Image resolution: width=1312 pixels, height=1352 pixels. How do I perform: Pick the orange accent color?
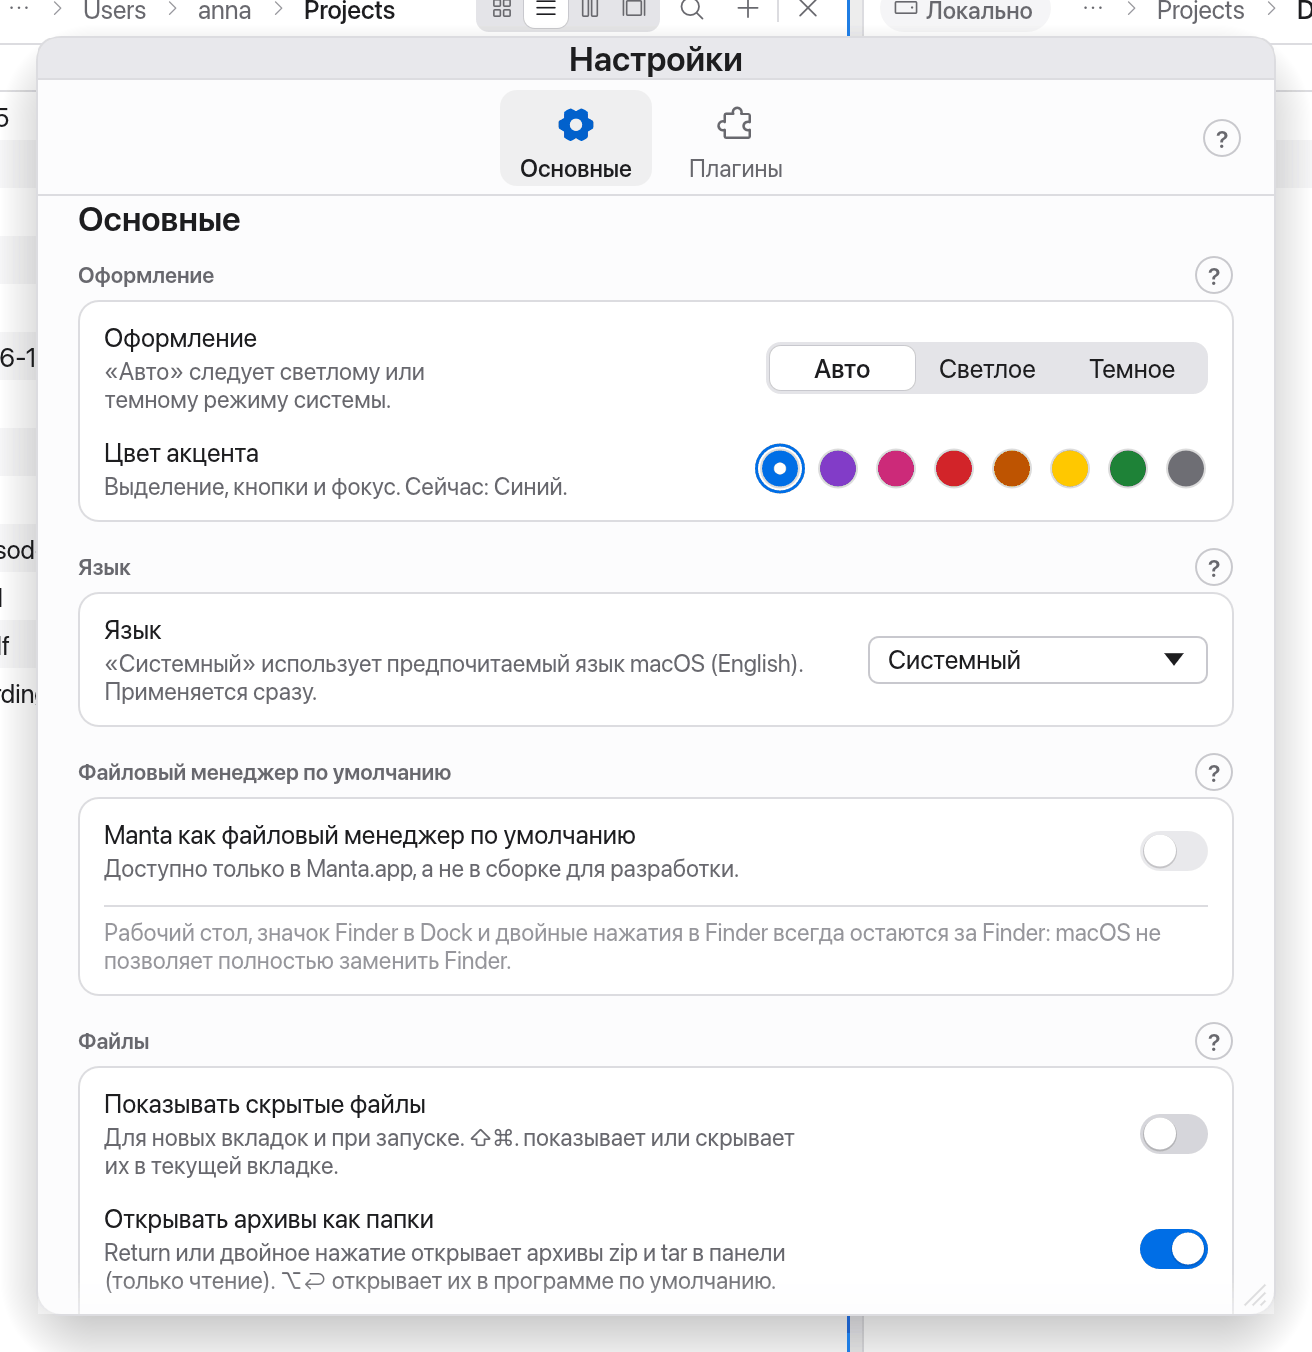(1012, 469)
